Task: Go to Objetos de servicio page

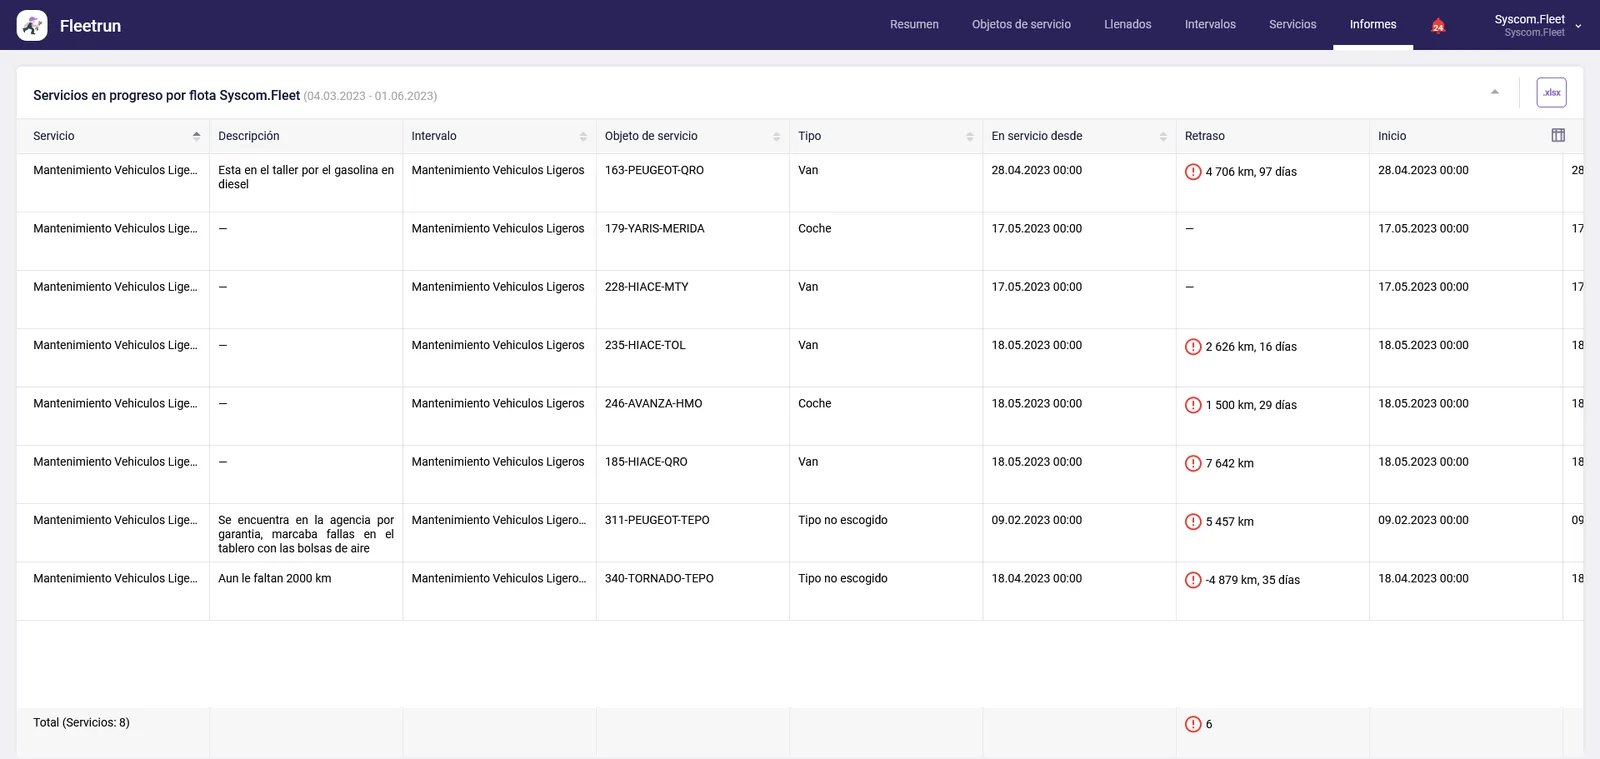Action: click(1021, 25)
